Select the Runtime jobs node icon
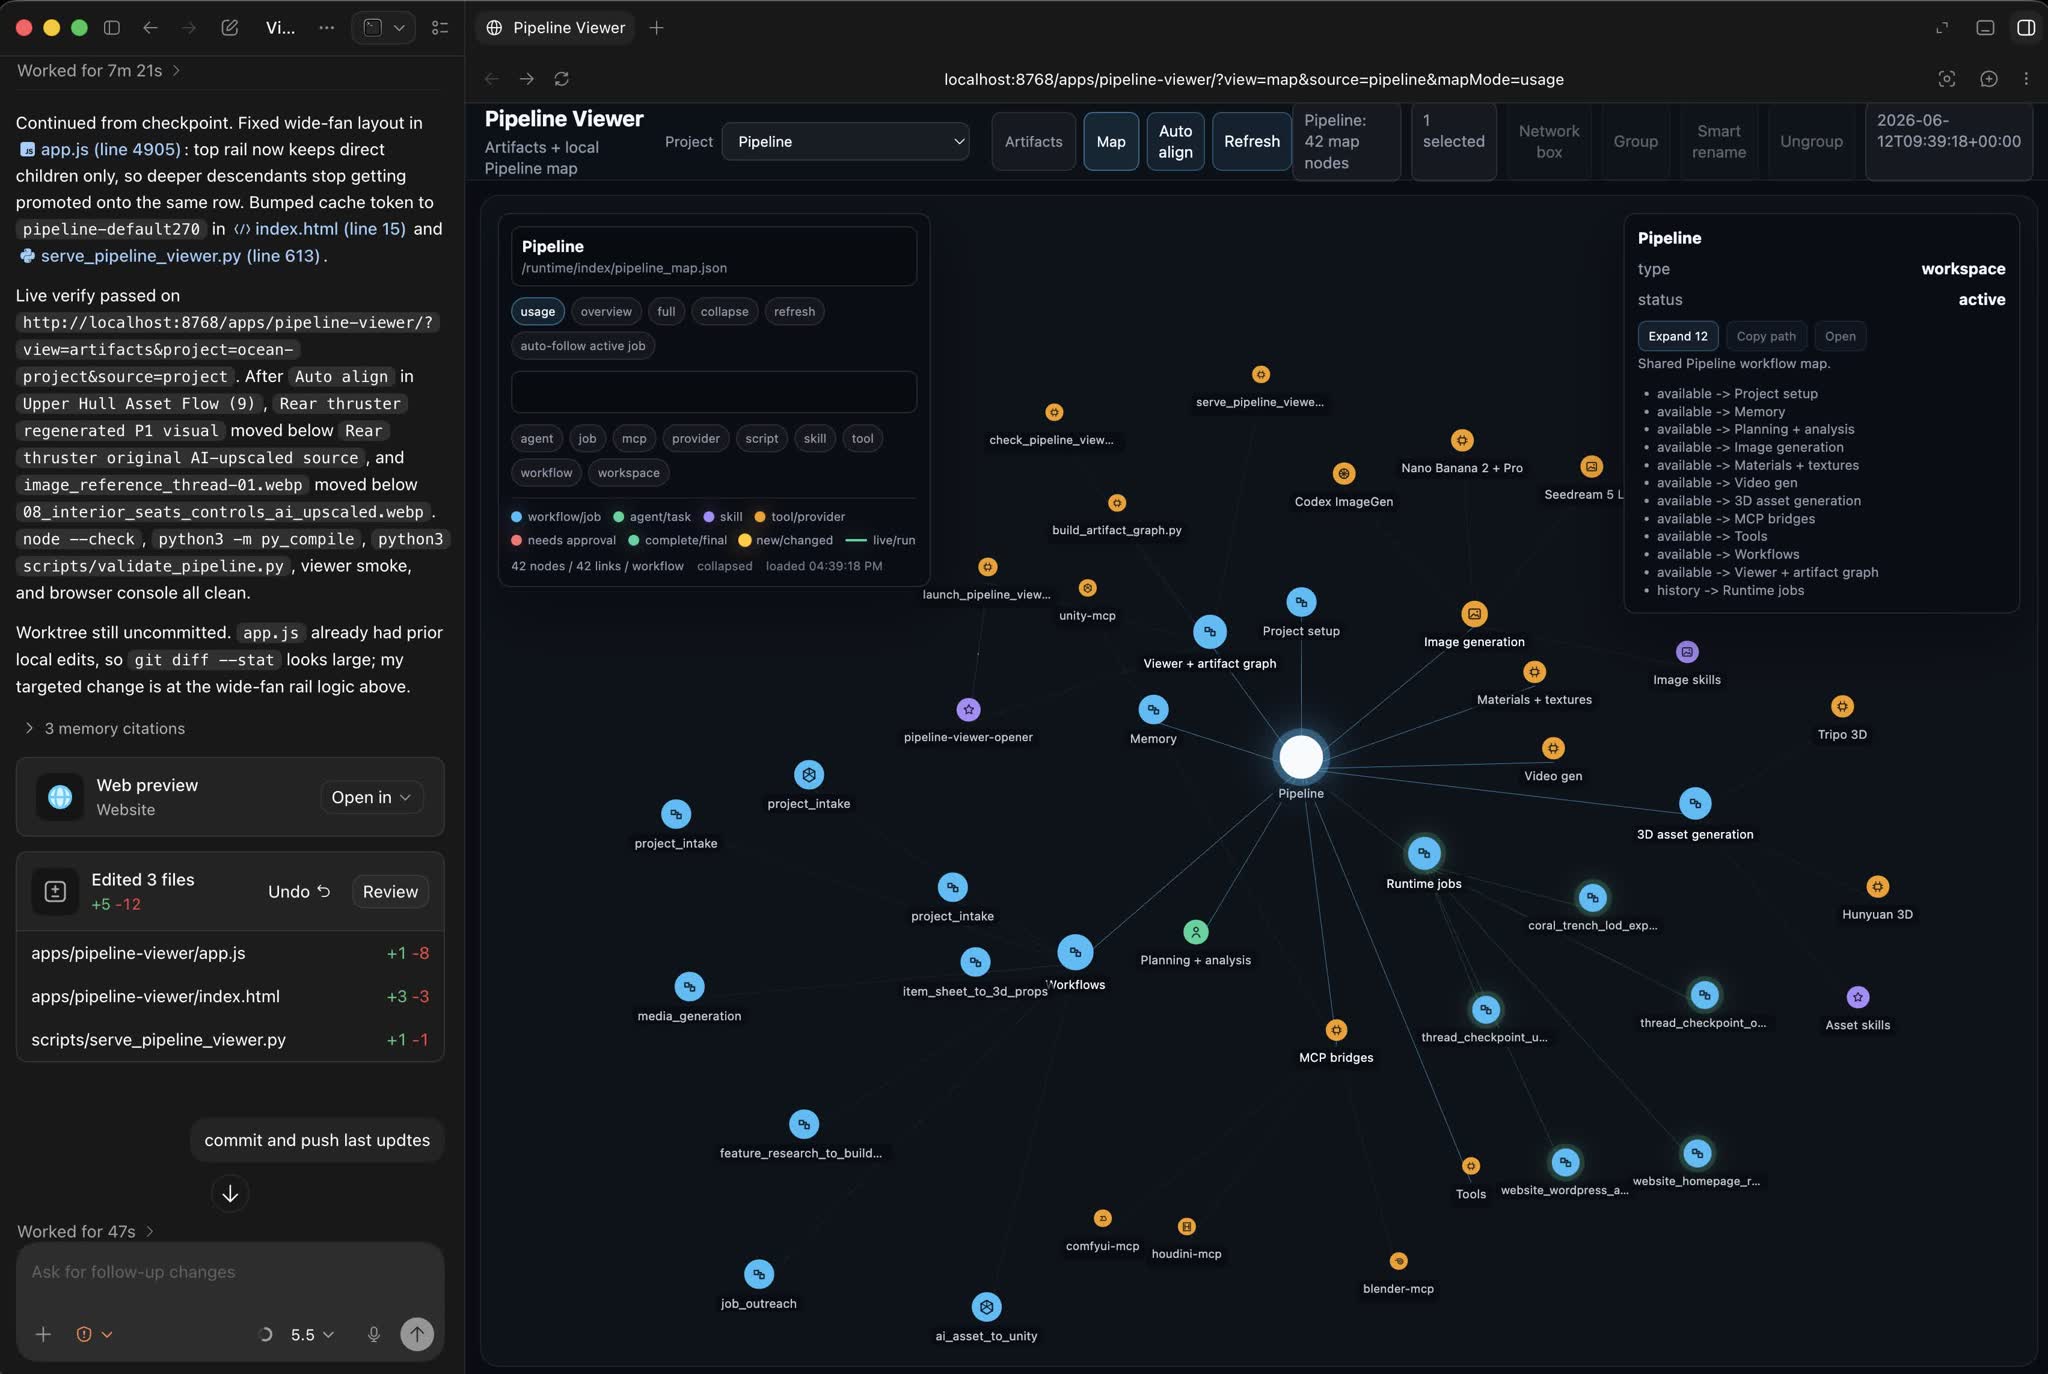Viewport: 2048px width, 1374px height. coord(1423,853)
